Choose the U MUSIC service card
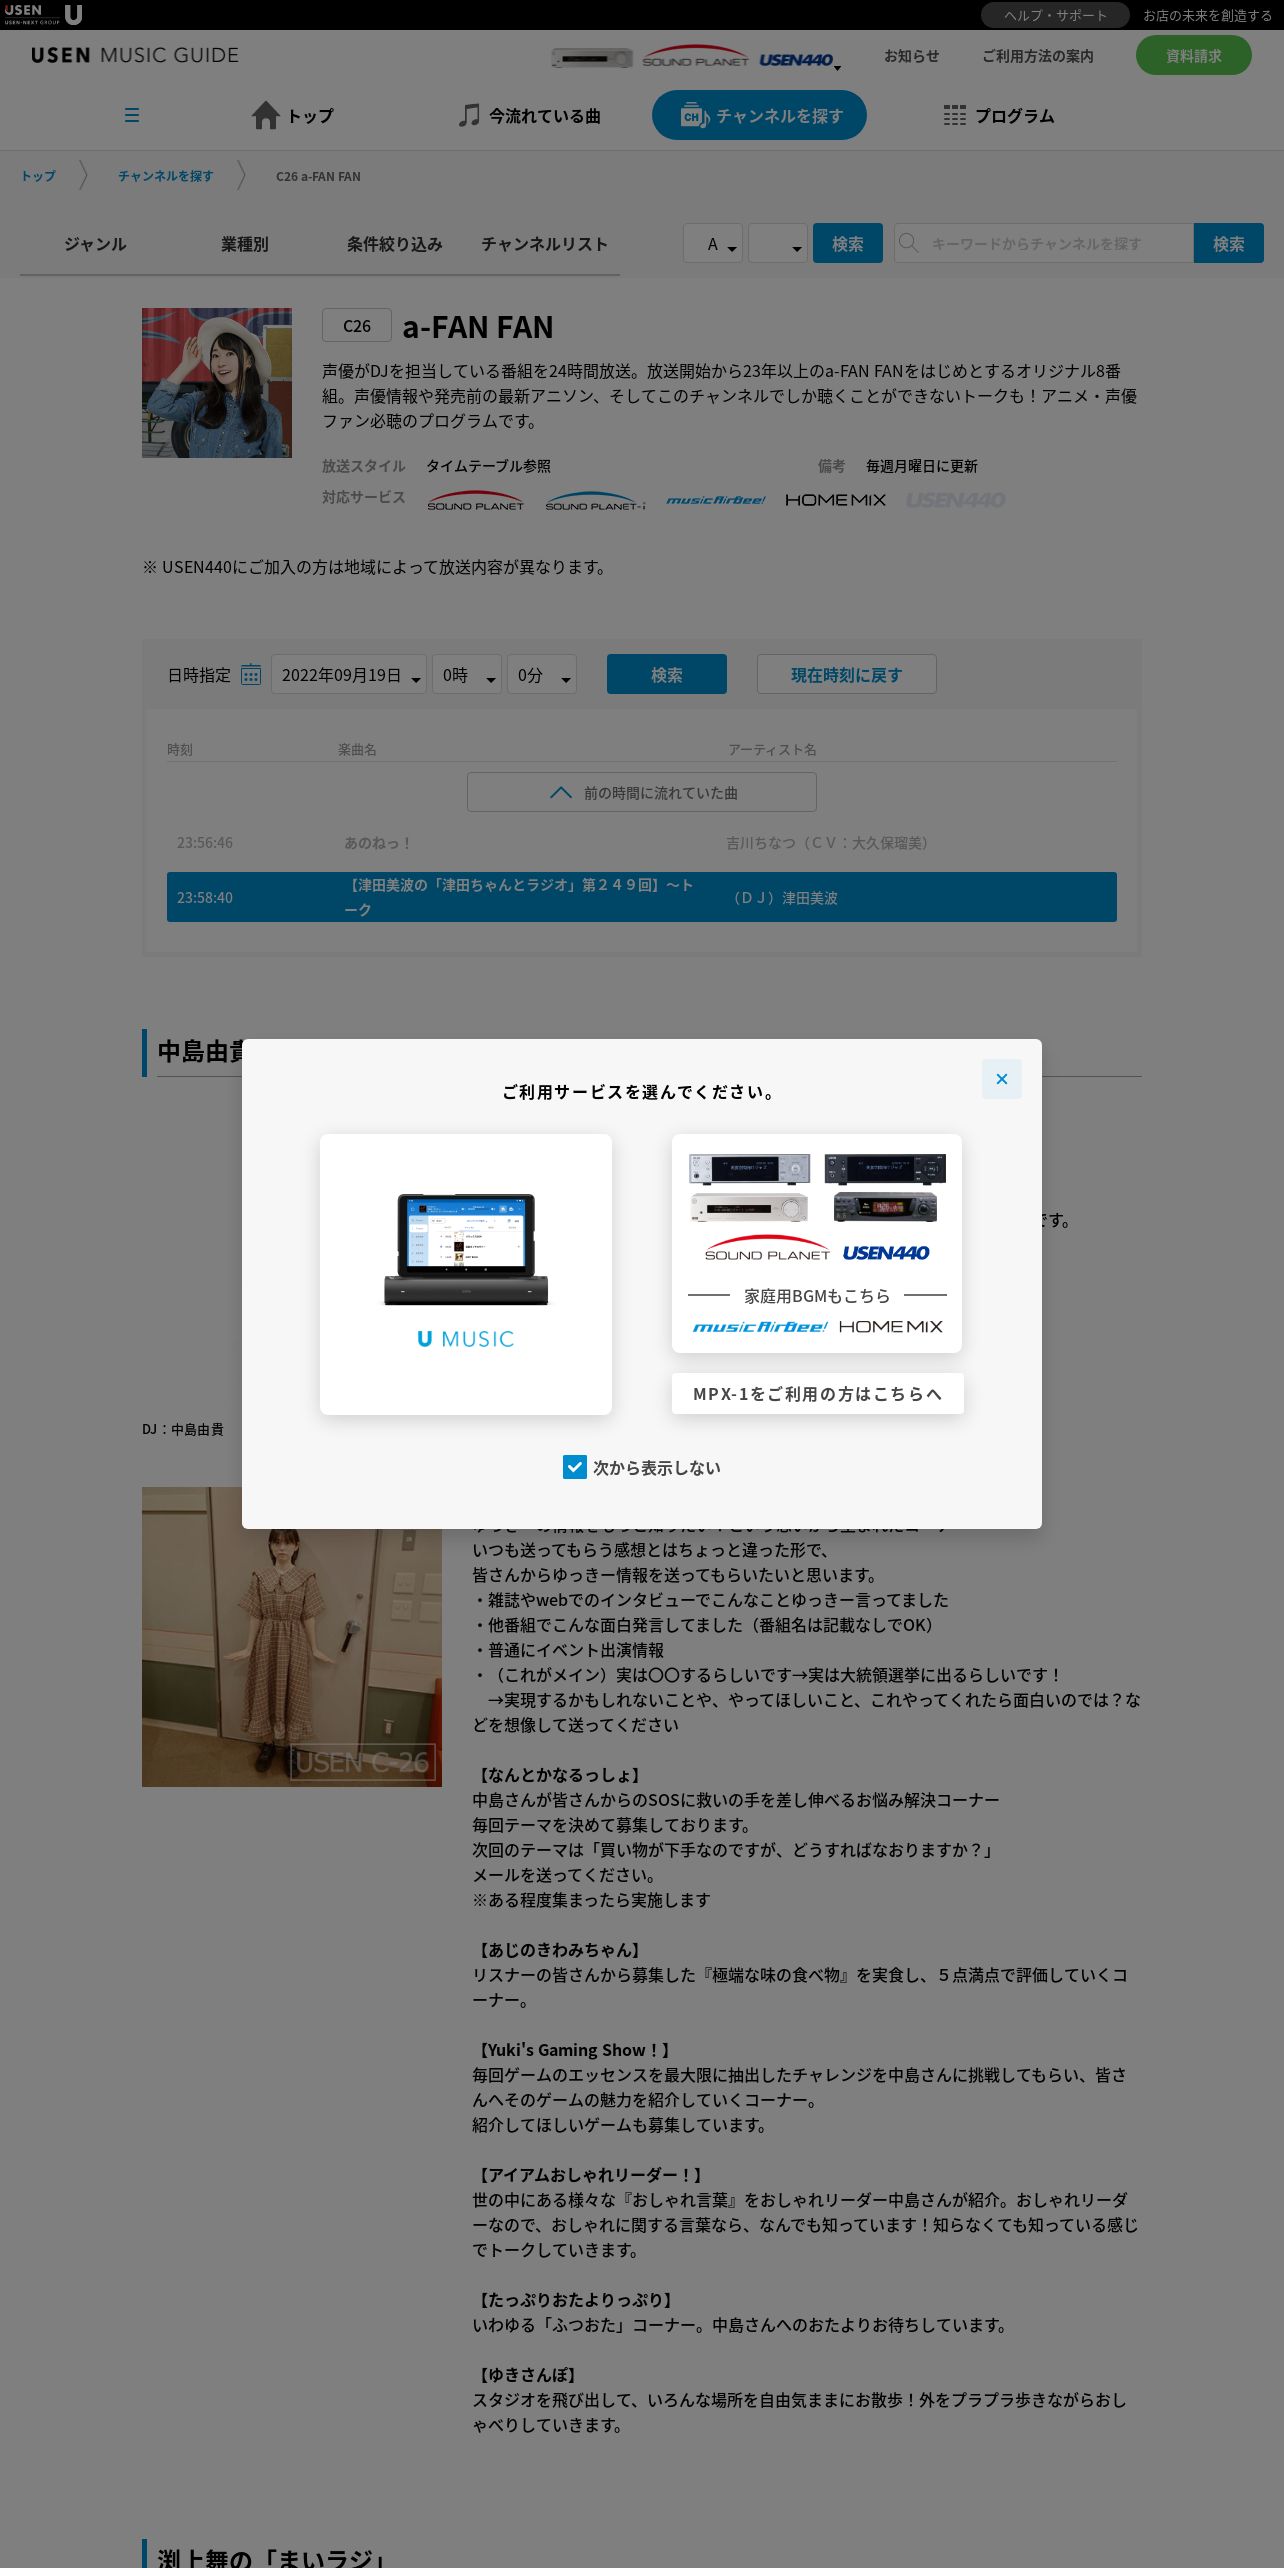 tap(466, 1274)
